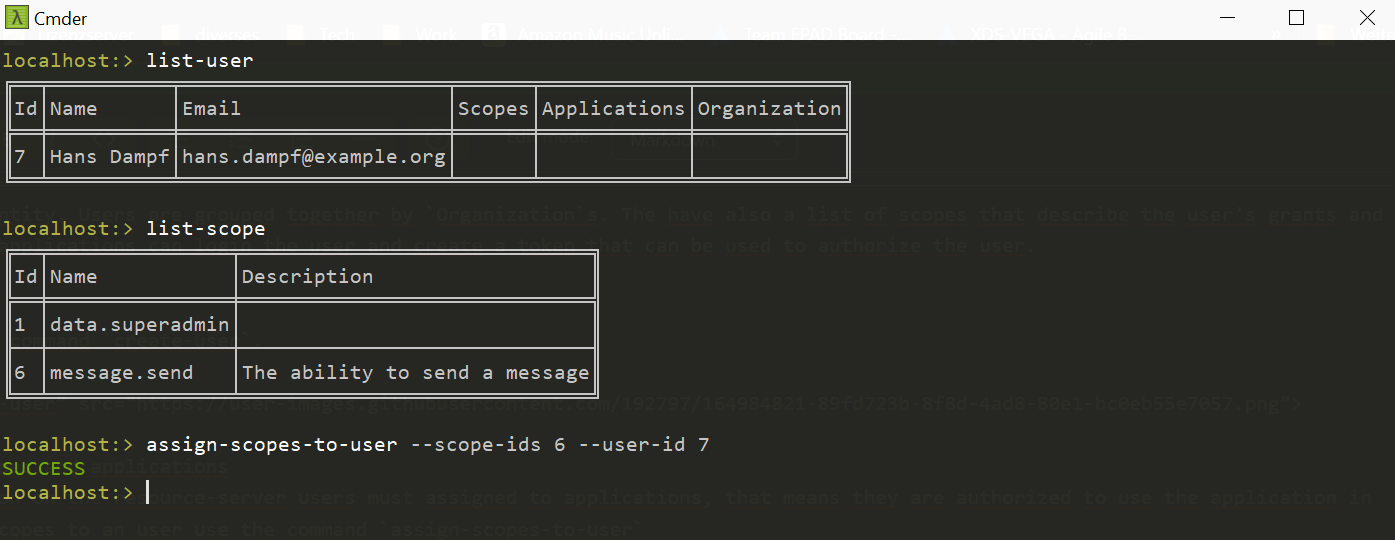
Task: Click the Cmder window title text
Action: tap(60, 18)
